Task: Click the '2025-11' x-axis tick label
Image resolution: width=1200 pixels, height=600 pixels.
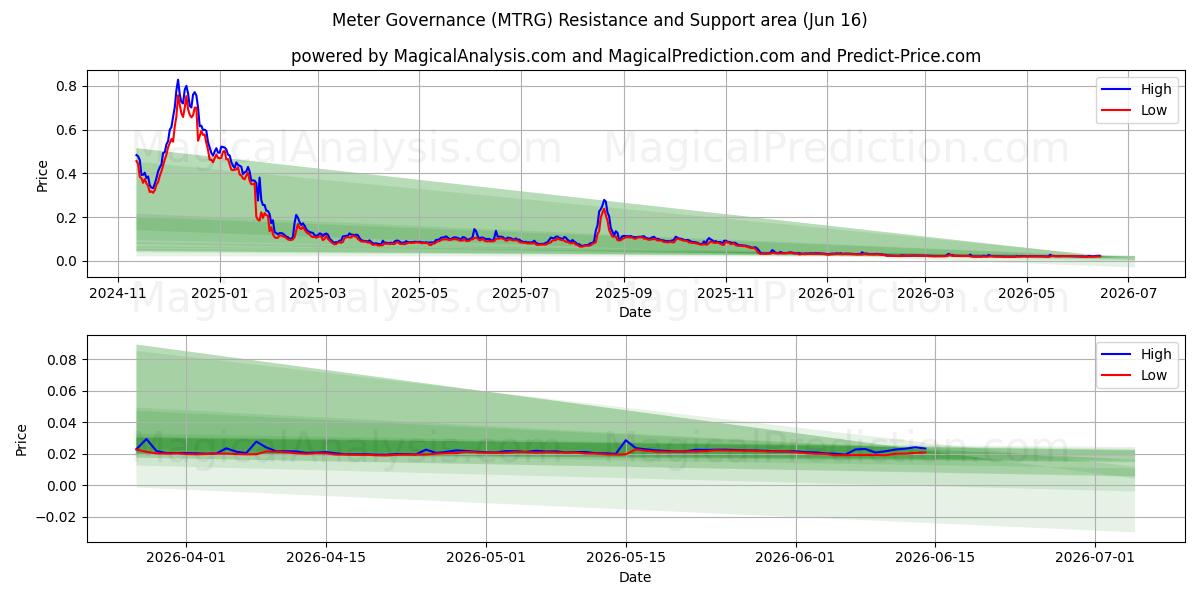Action: [x=725, y=293]
